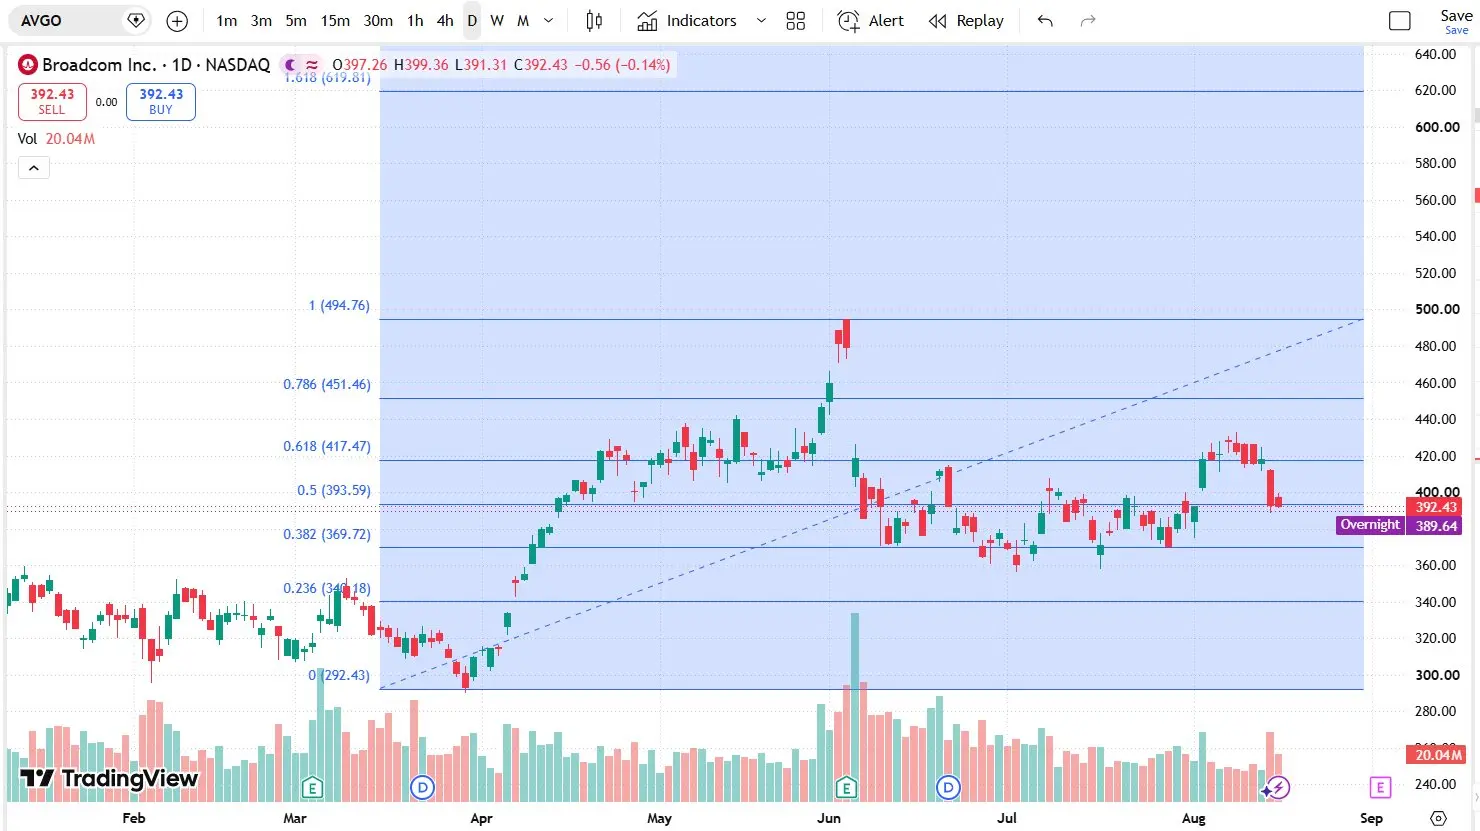This screenshot has width=1480, height=831.
Task: Choose the 30m interval
Action: click(378, 20)
